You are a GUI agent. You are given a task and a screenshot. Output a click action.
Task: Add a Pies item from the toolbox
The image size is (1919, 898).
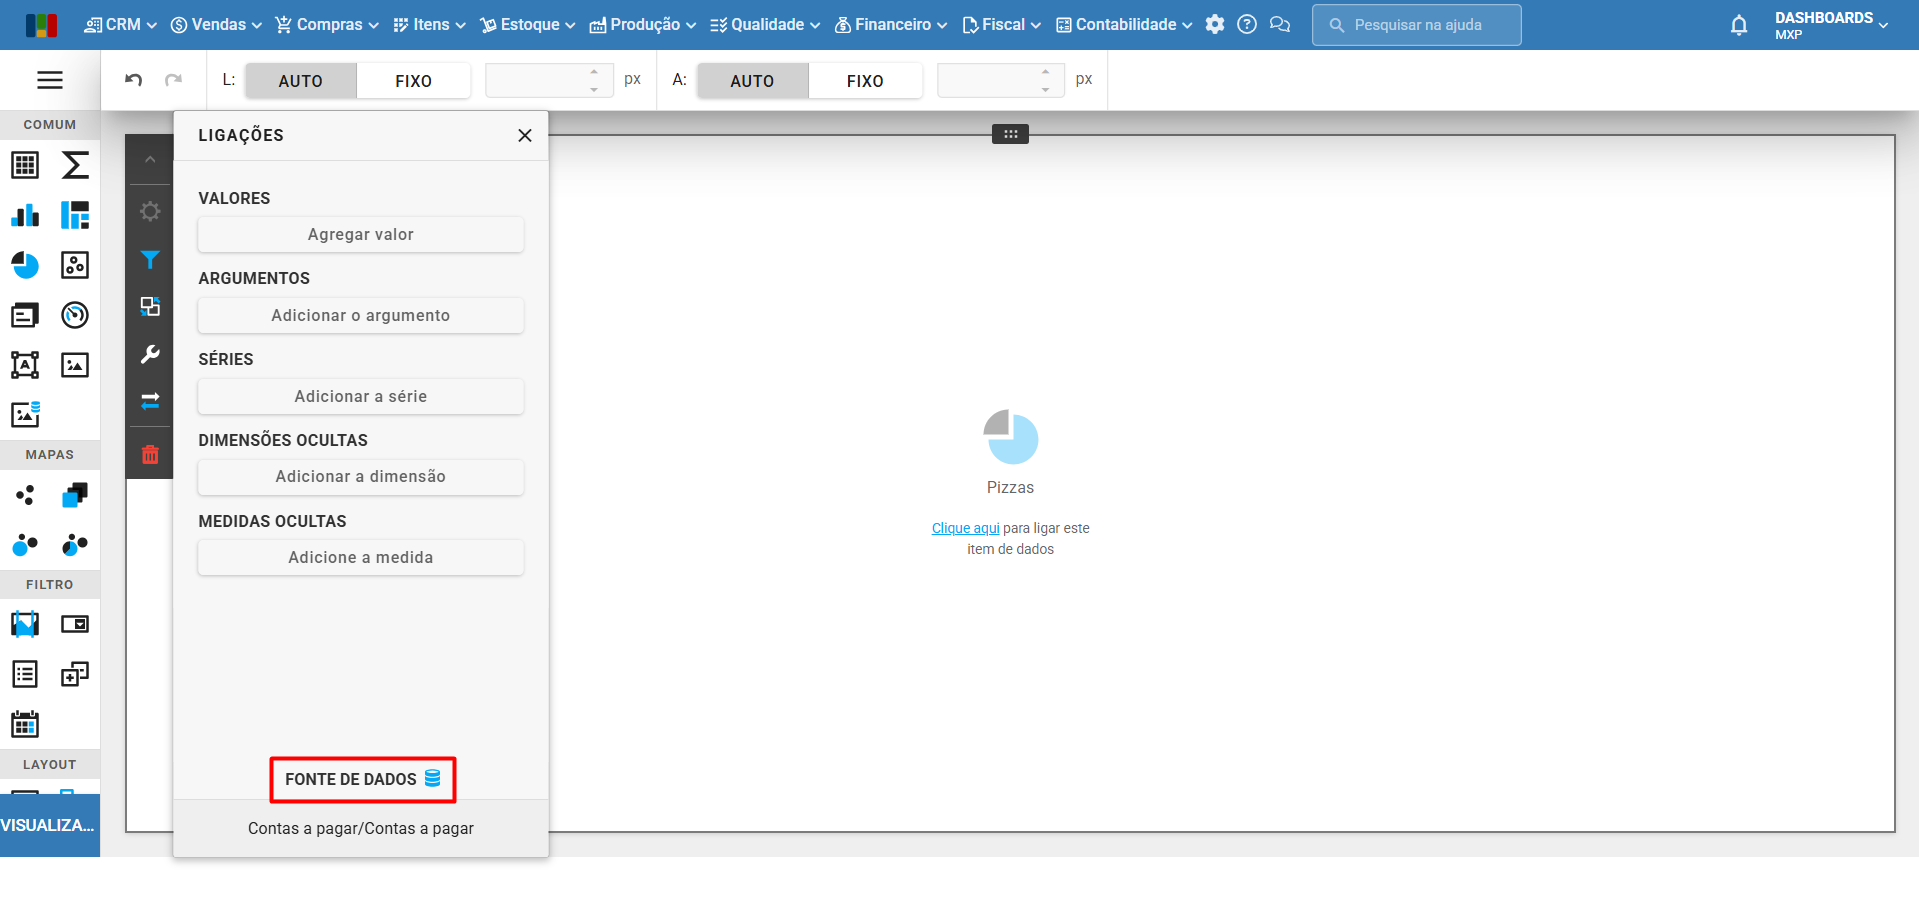coord(25,265)
